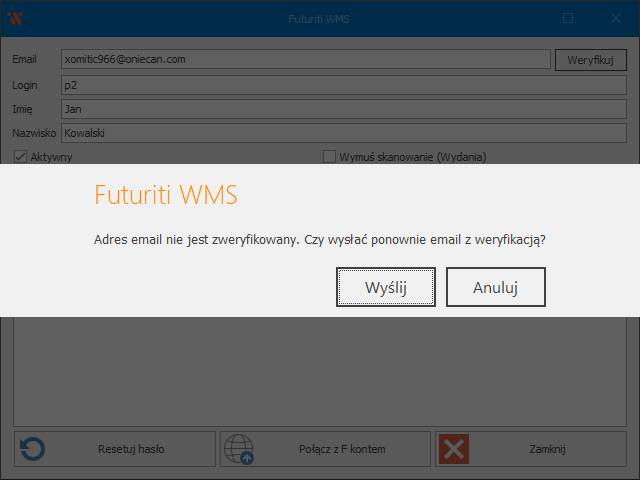Click the Futuriti WMS logo in title bar

14,18
